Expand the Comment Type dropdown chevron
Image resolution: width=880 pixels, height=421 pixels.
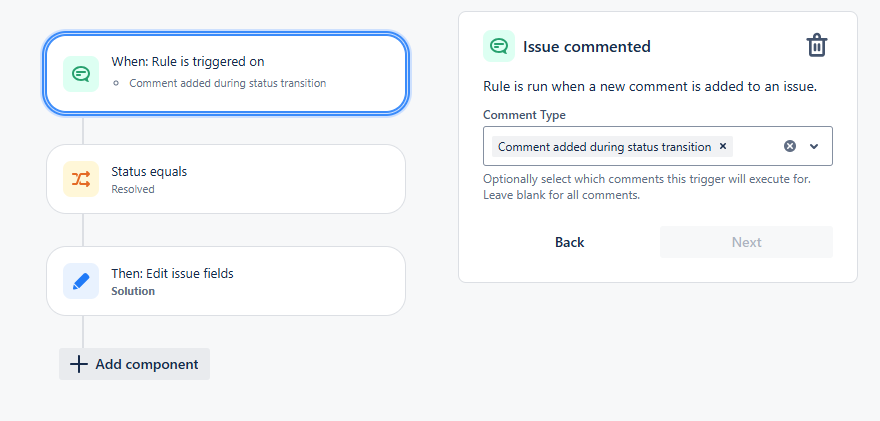pyautogui.click(x=814, y=147)
